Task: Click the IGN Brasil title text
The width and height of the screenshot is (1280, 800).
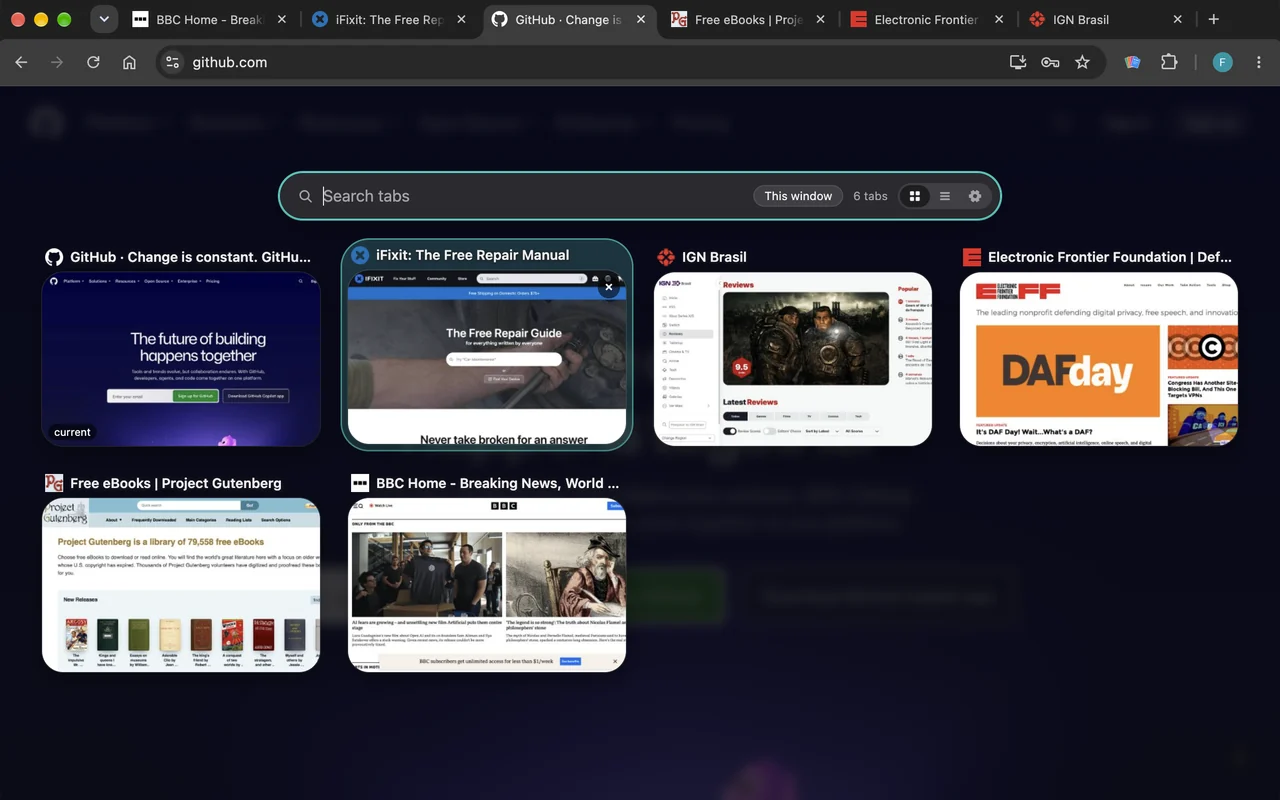Action: tap(714, 257)
